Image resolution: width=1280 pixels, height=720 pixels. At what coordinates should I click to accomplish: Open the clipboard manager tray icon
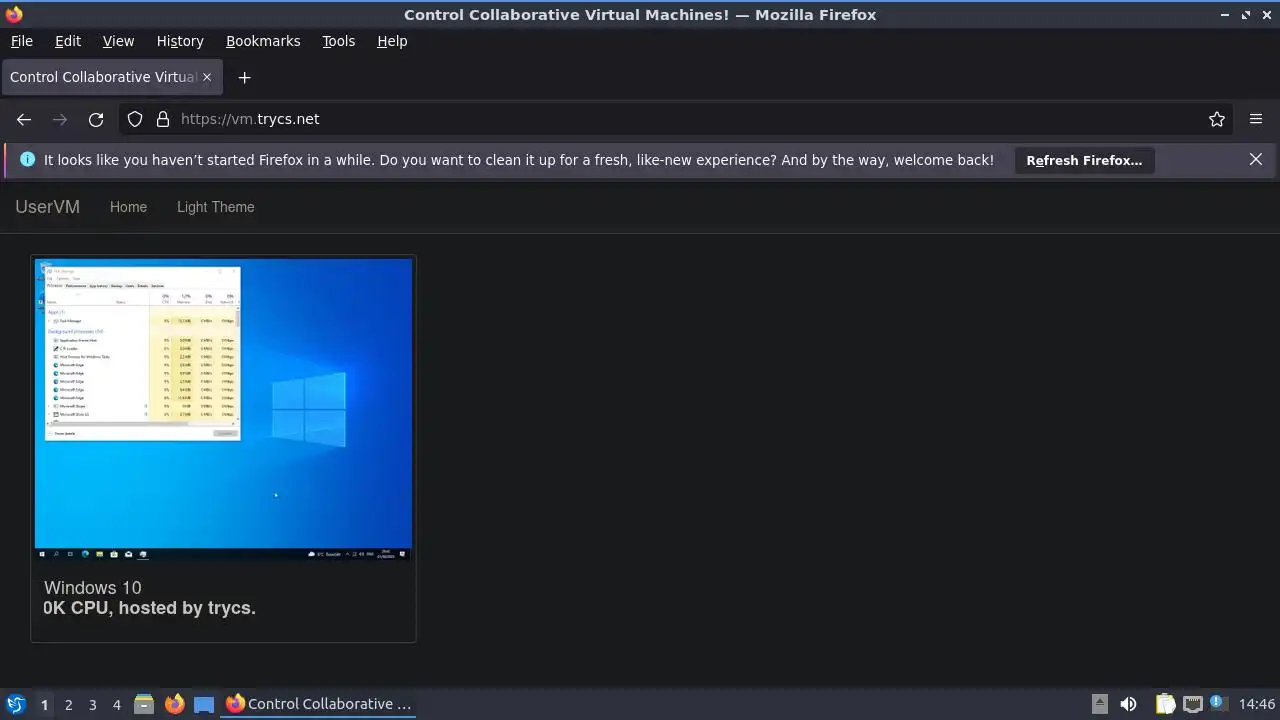point(1165,704)
